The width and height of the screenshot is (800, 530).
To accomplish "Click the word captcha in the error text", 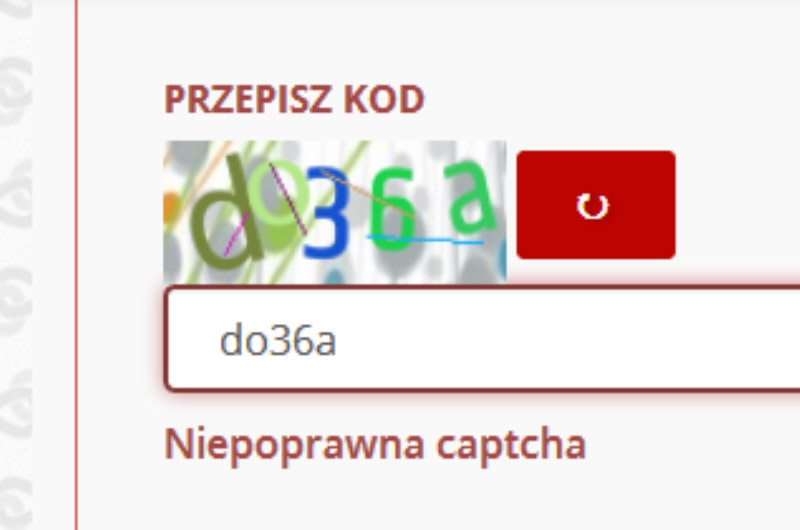I will 511,445.
